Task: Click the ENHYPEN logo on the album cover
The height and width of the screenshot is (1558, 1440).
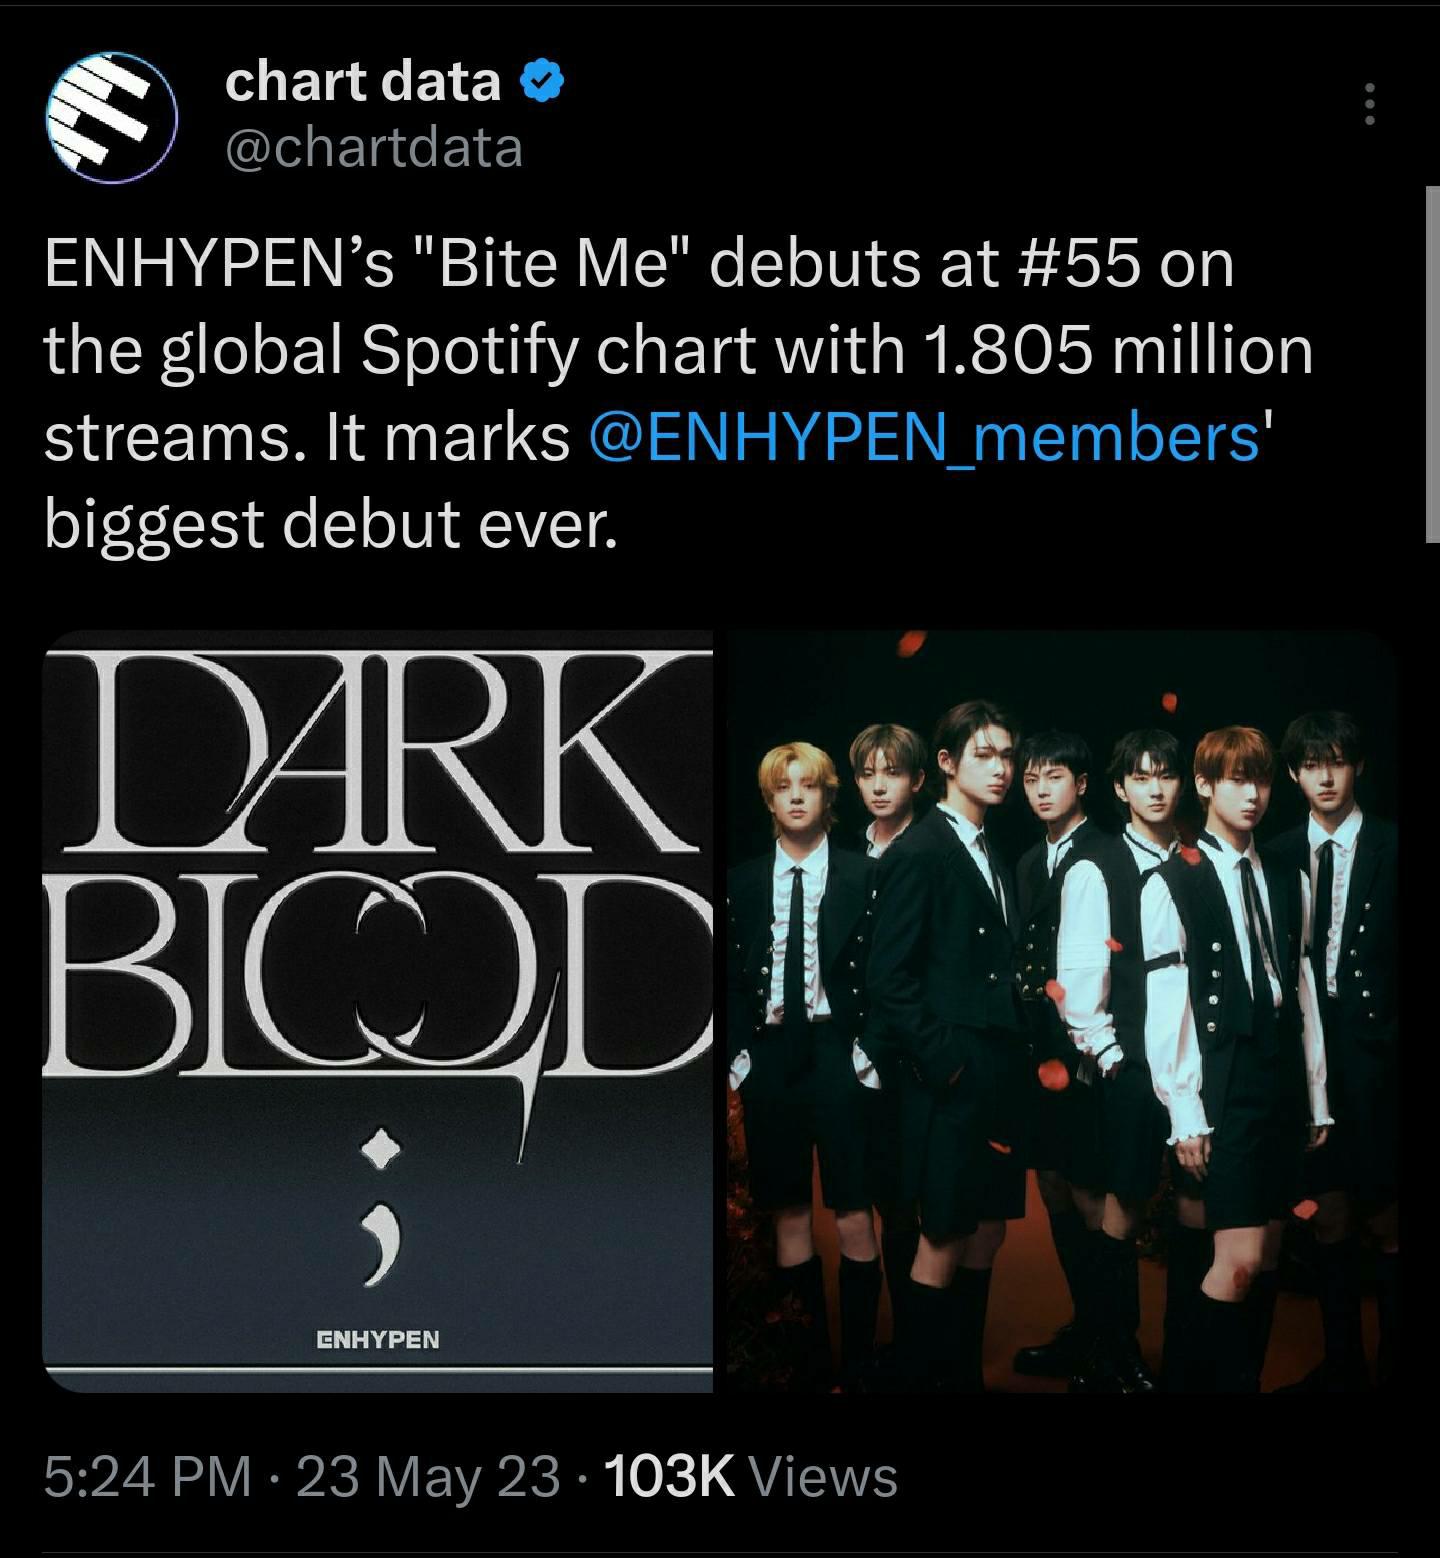Action: pos(377,1338)
